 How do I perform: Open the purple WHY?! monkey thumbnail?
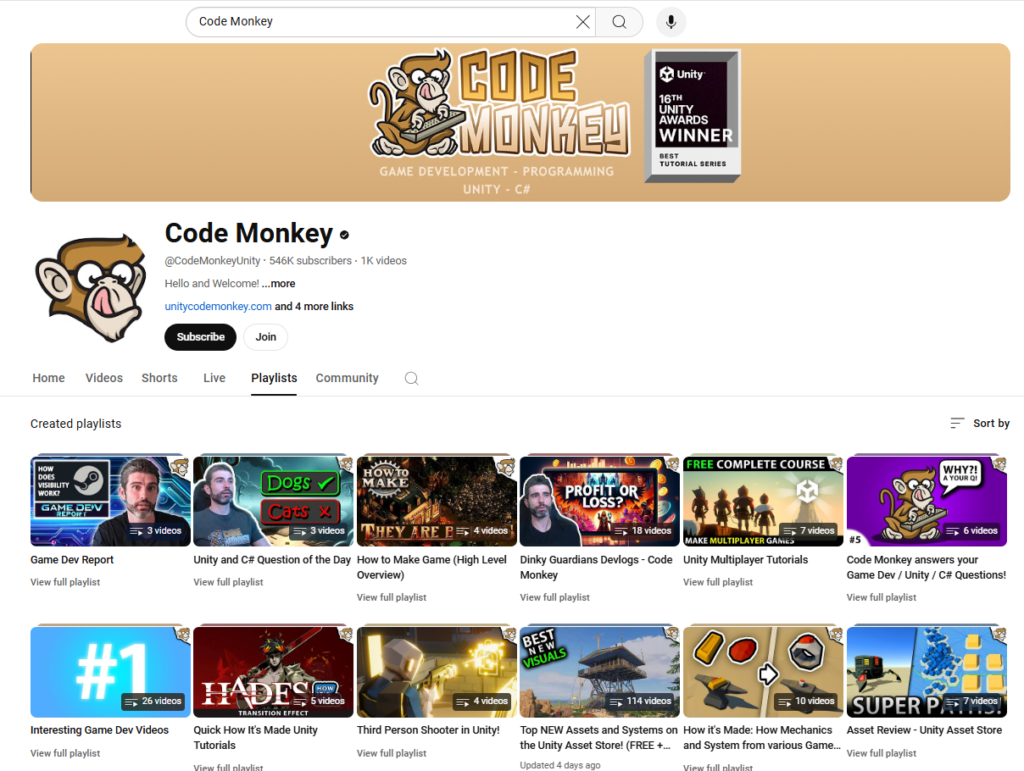[x=927, y=501]
